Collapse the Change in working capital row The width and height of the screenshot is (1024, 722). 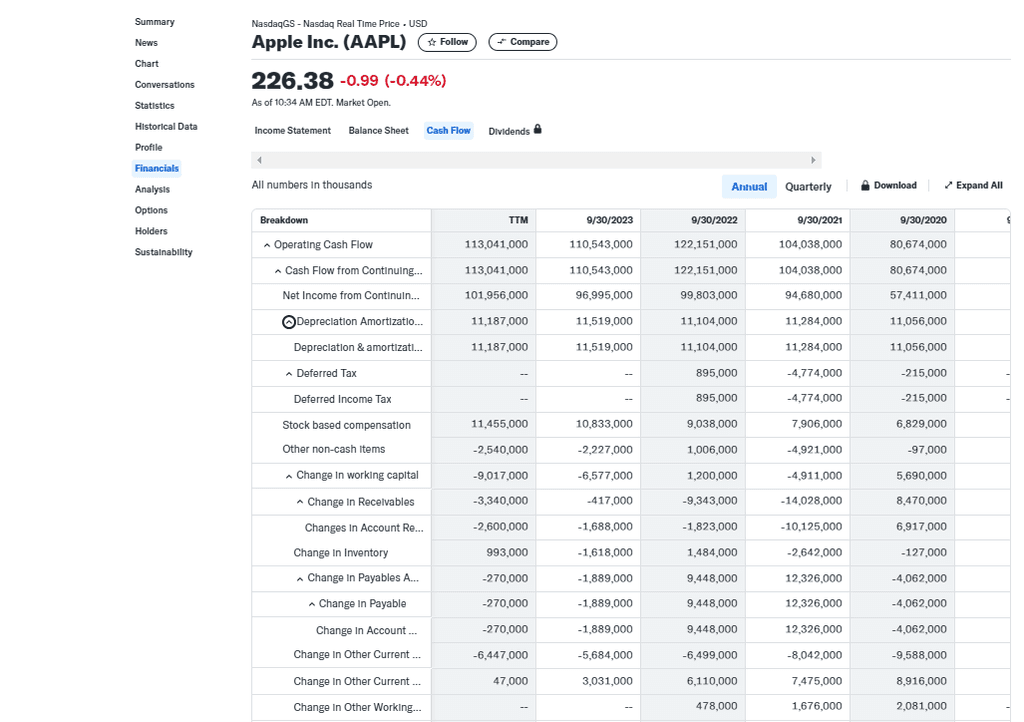point(289,476)
